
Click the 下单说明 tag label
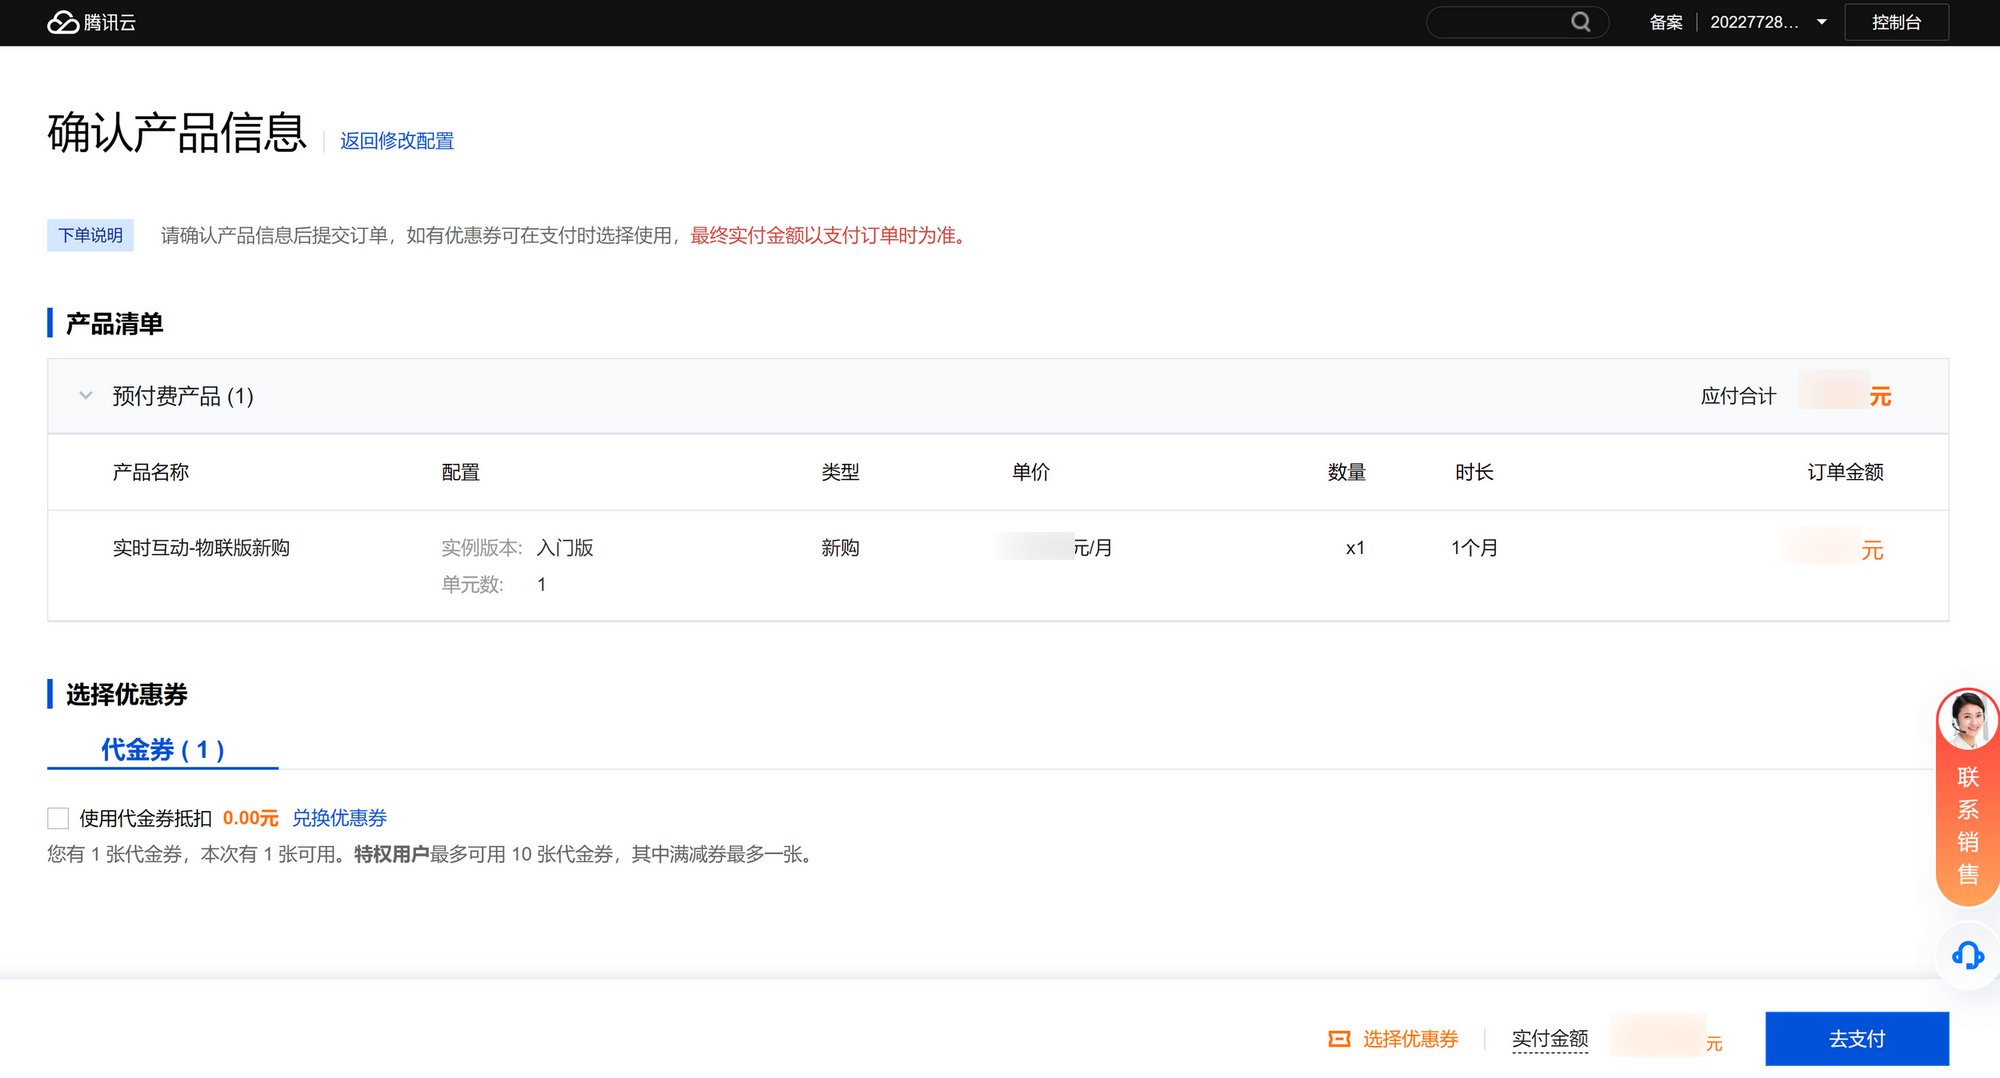(x=90, y=235)
